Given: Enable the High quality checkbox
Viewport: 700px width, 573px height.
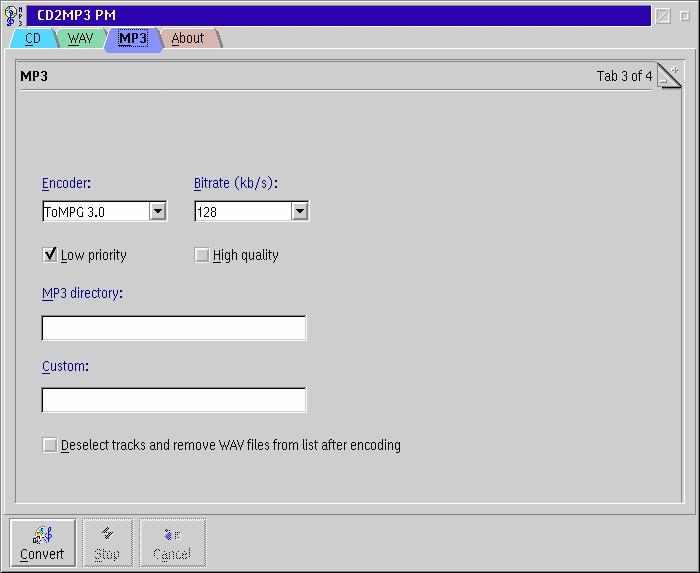Looking at the screenshot, I should point(202,255).
